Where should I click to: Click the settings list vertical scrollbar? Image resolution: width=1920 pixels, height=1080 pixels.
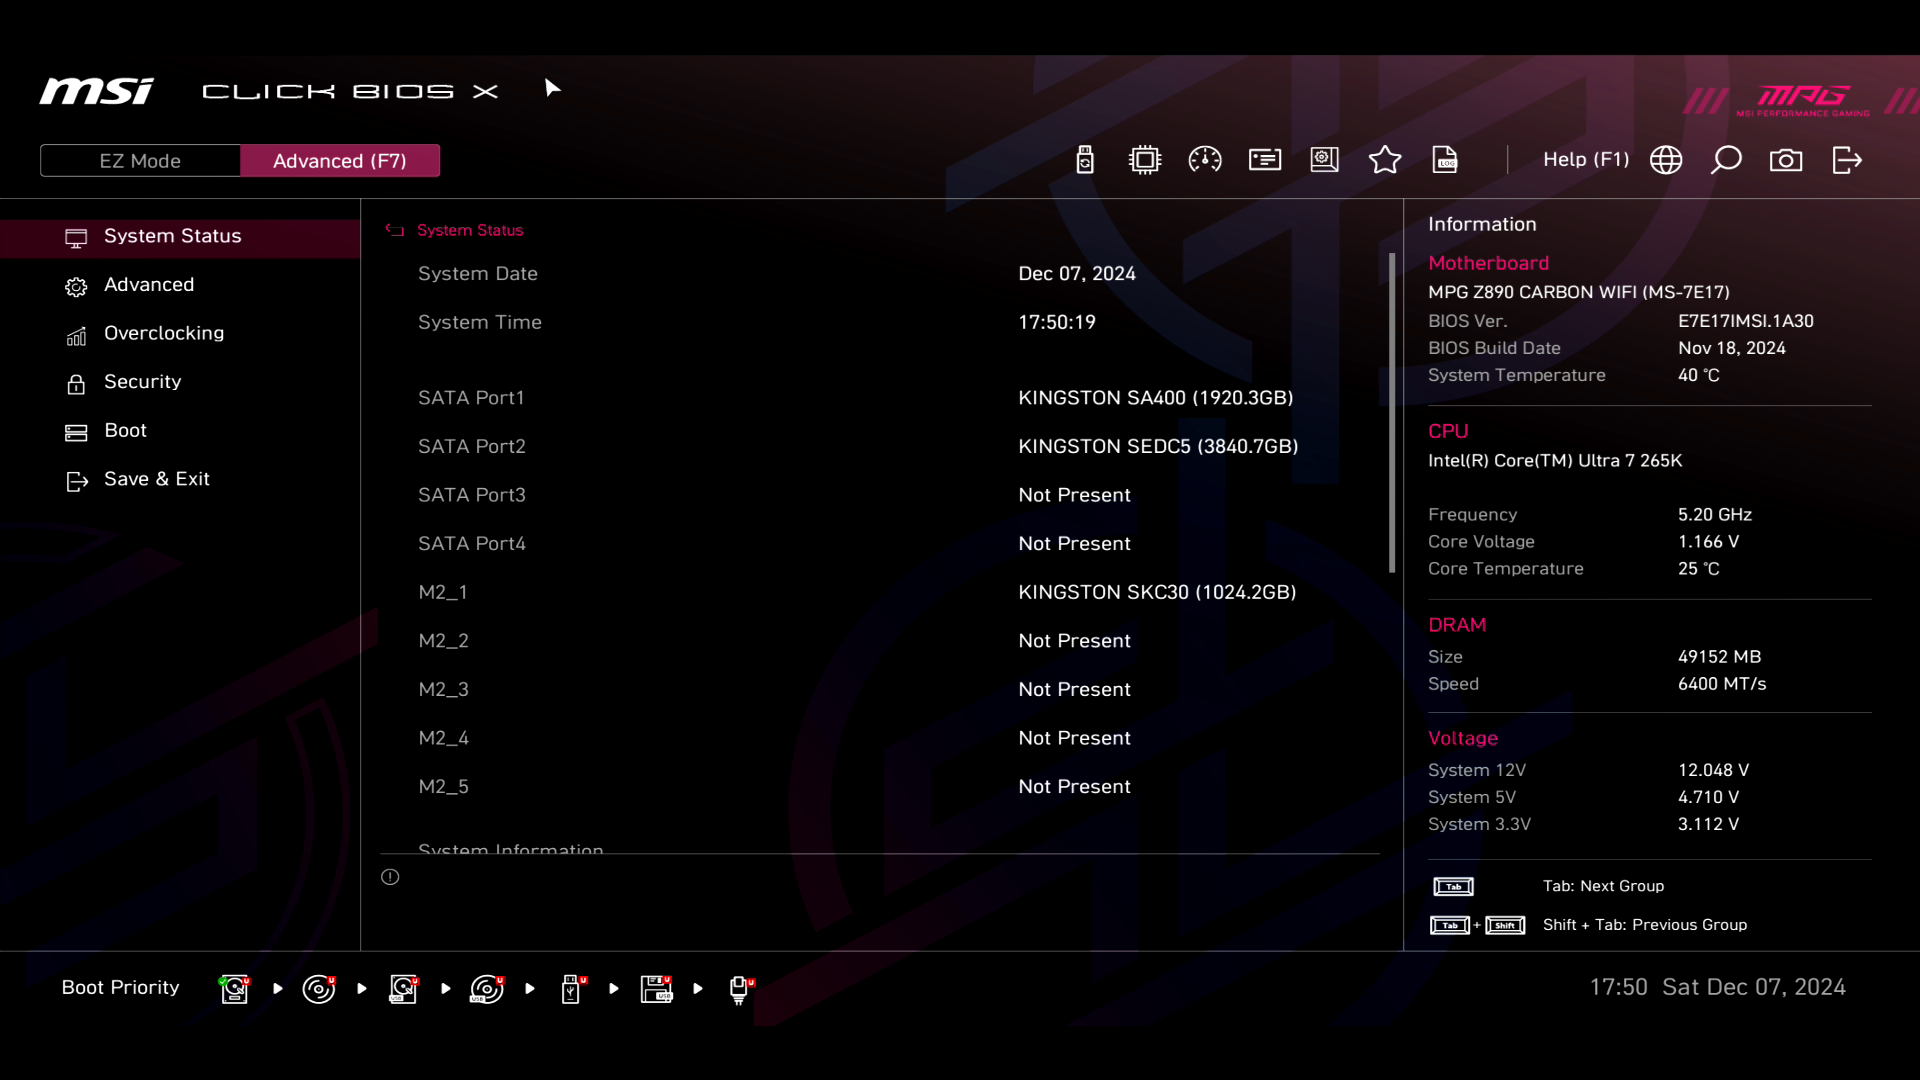(1391, 413)
